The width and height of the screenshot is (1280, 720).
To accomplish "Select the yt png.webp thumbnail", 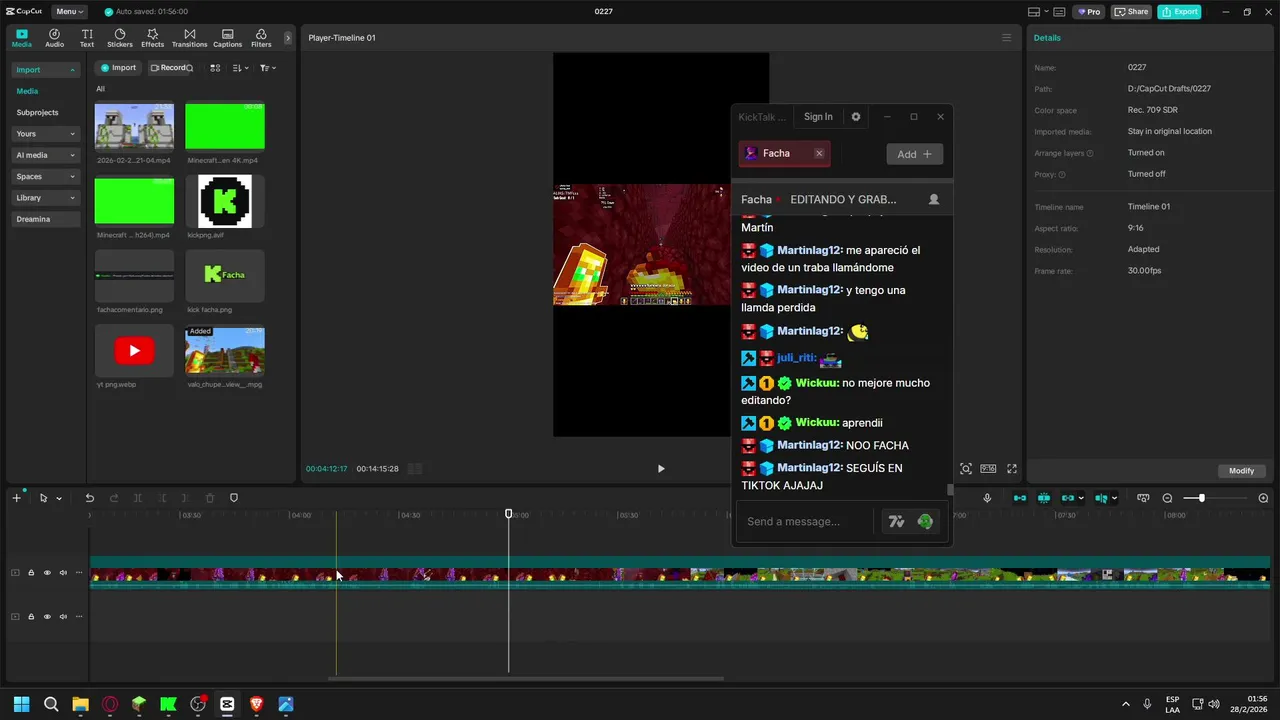I will tap(134, 351).
